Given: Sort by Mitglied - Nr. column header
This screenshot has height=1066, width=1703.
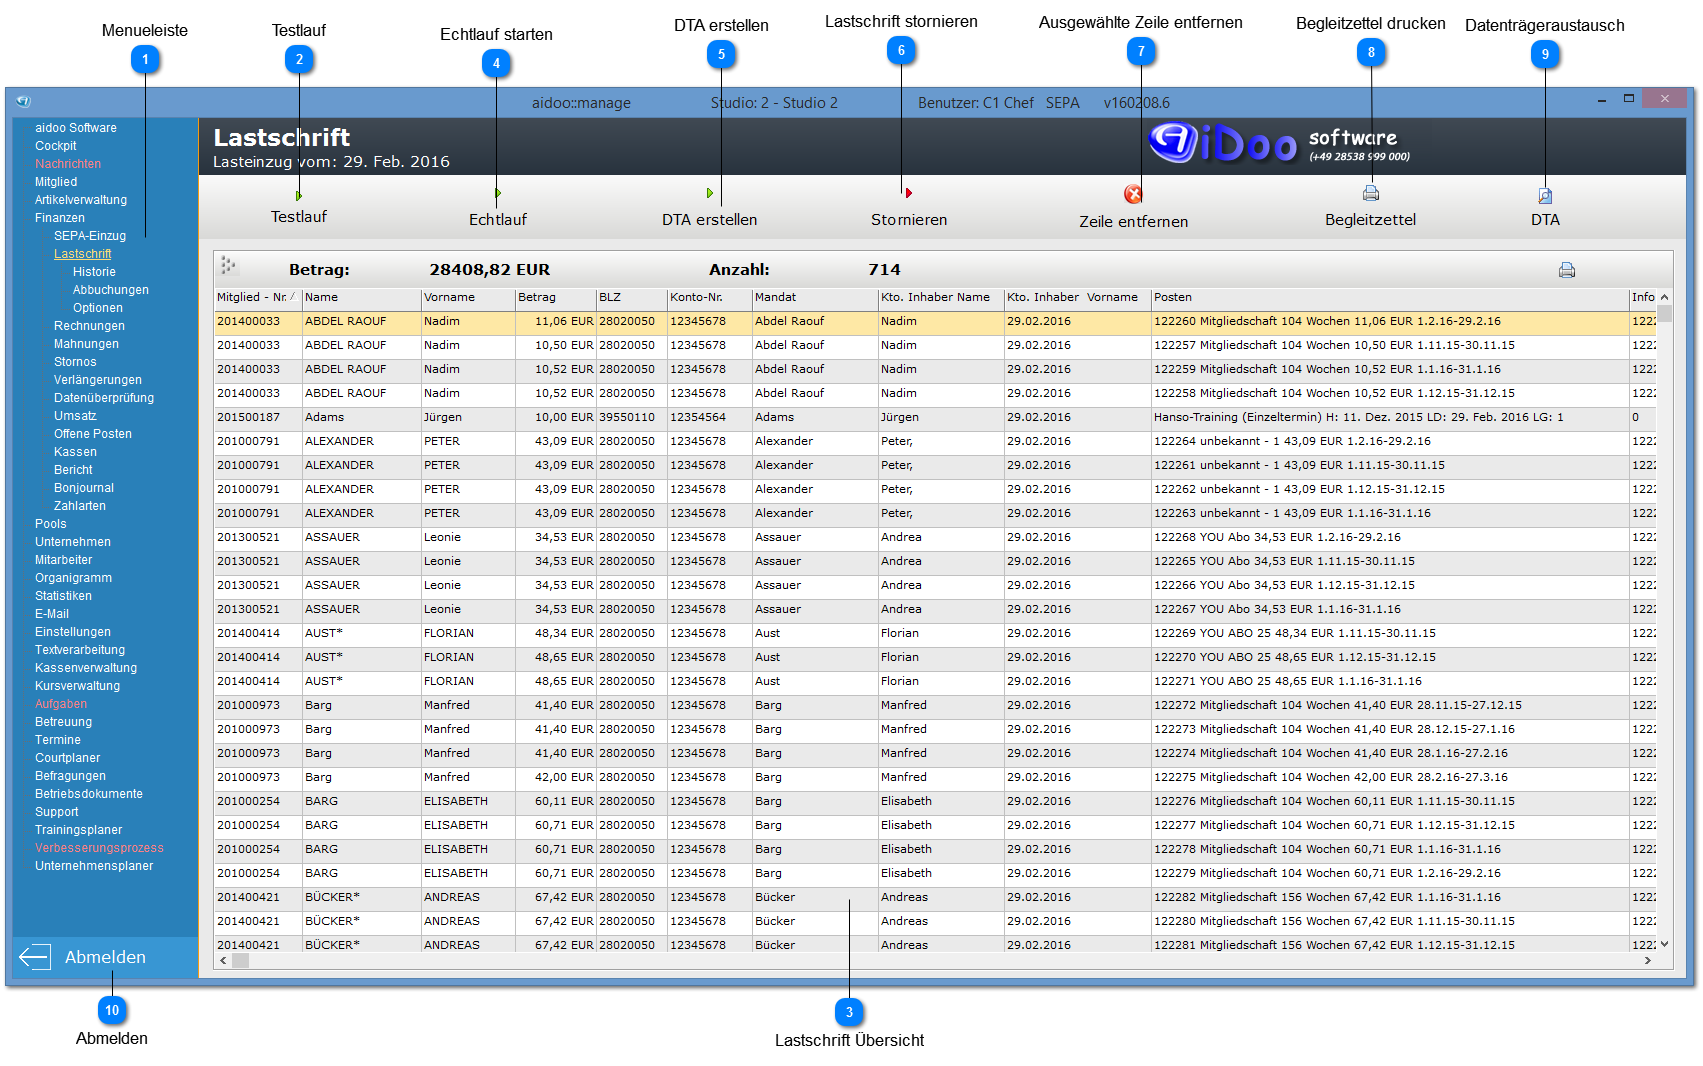Looking at the screenshot, I should (x=257, y=297).
